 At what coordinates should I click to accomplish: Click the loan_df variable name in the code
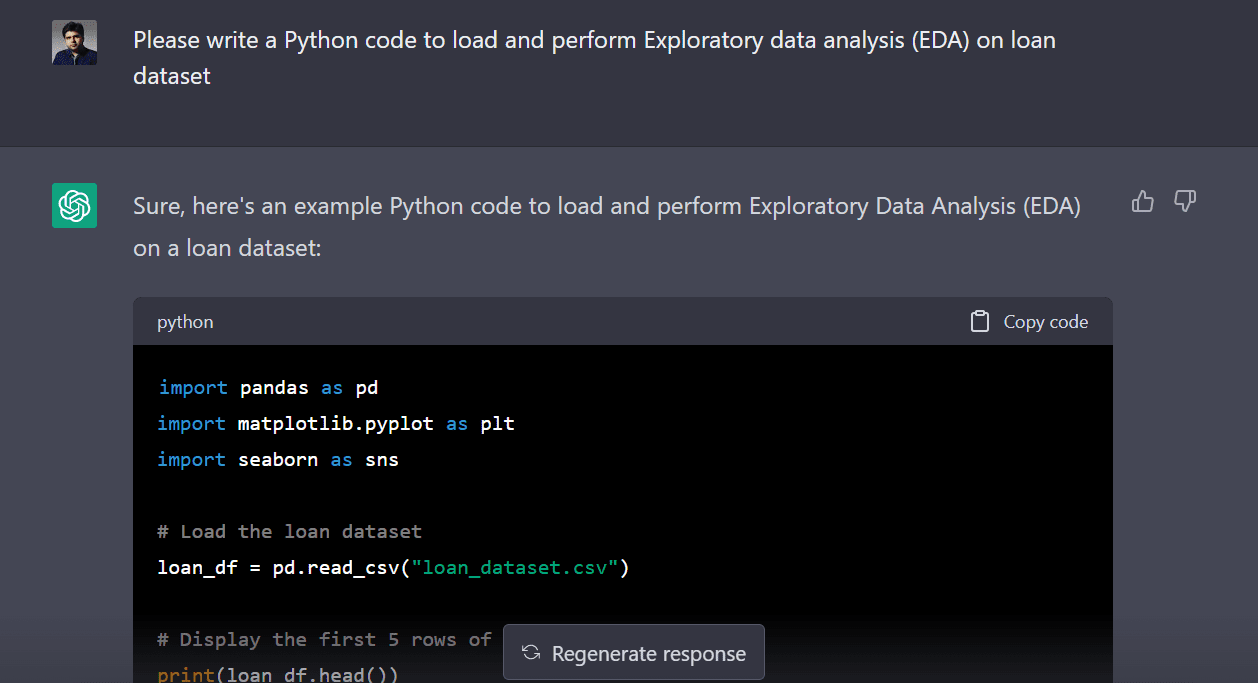tap(197, 568)
